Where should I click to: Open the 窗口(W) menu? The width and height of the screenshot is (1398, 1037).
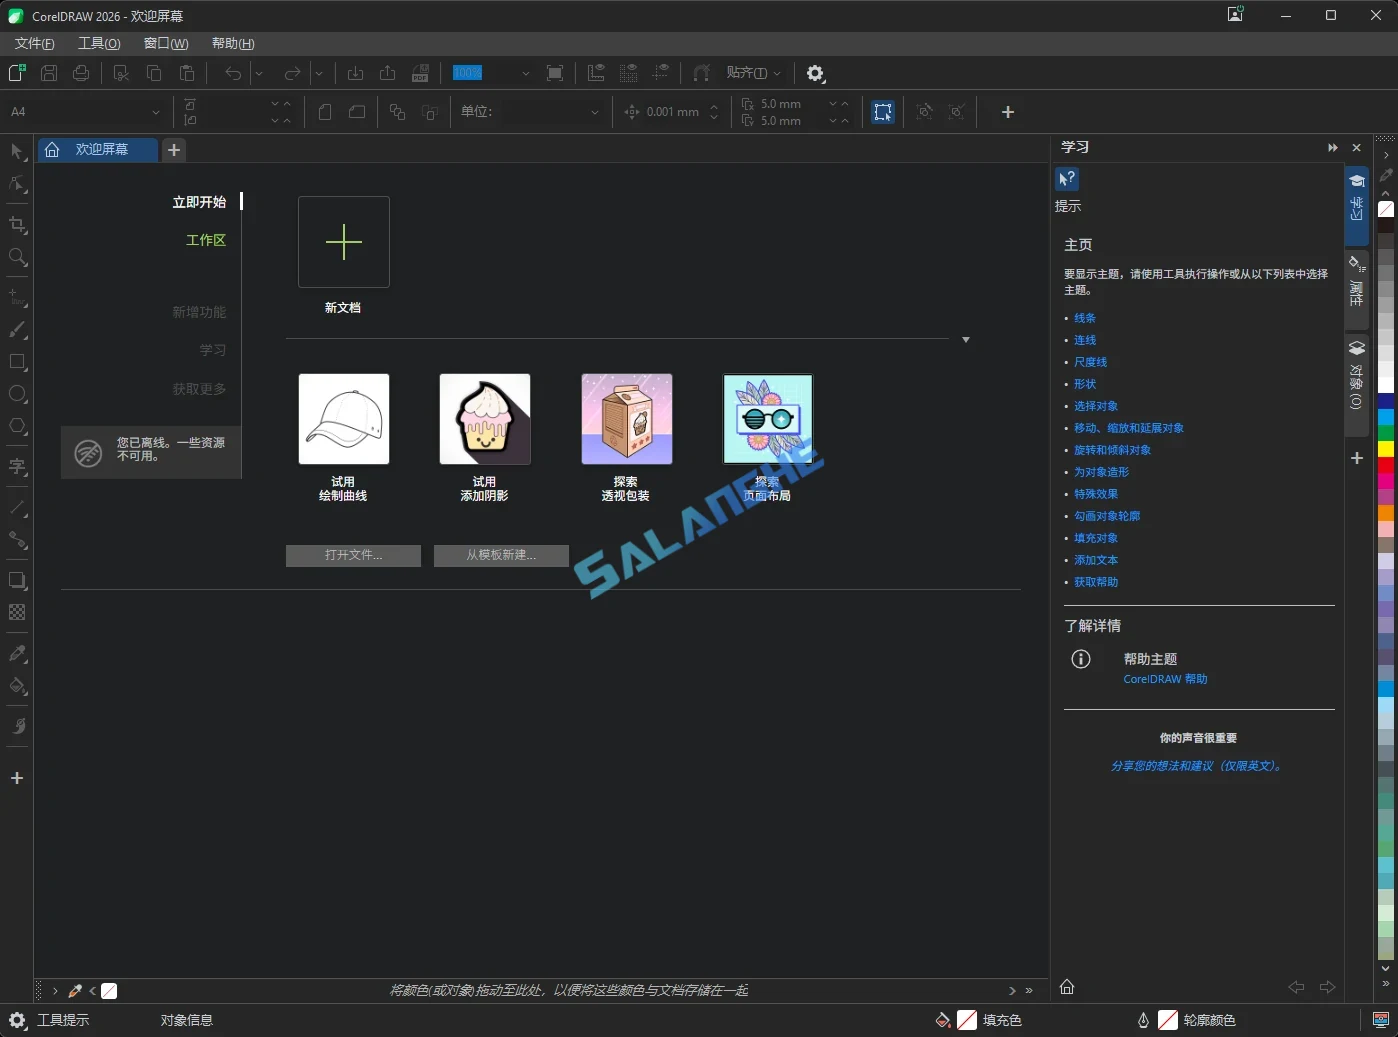tap(166, 44)
